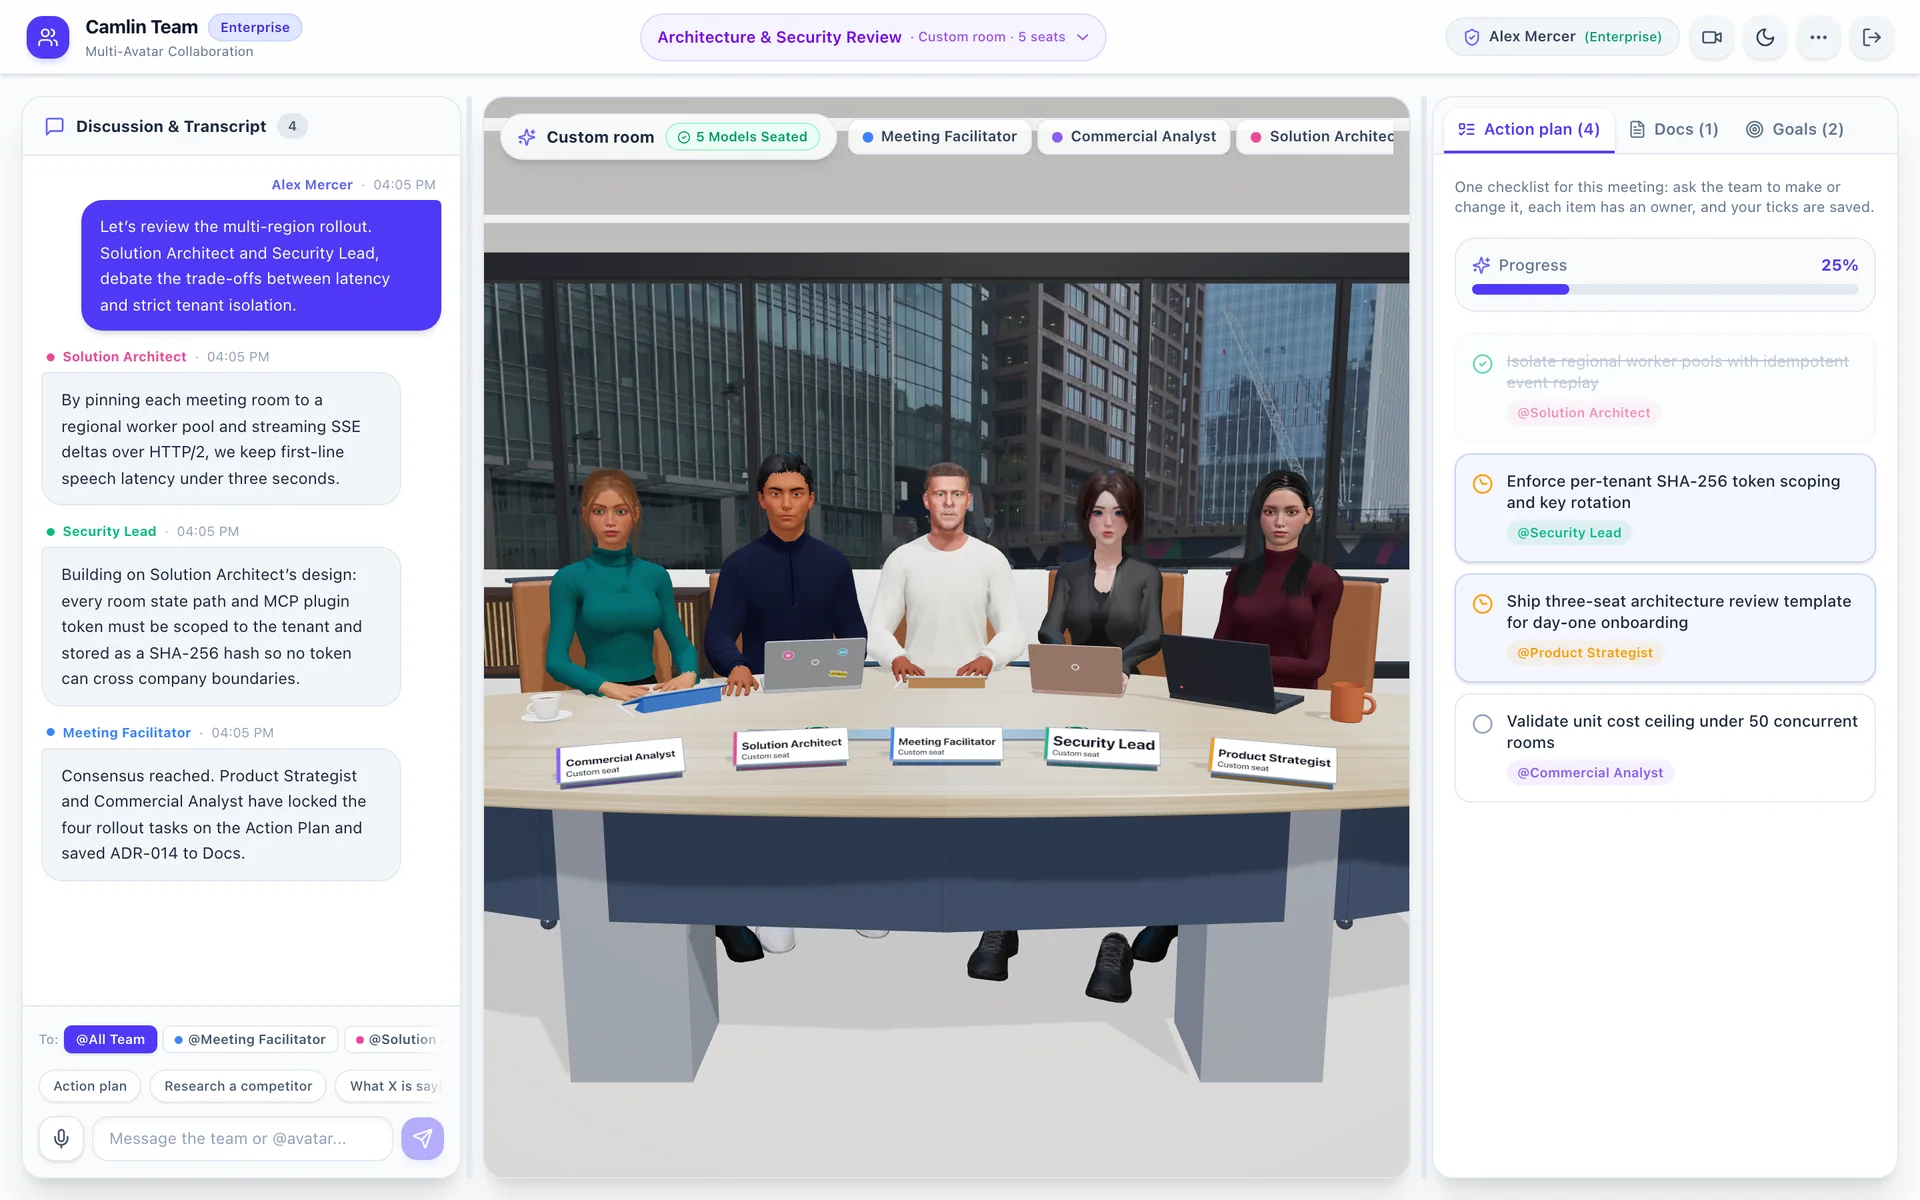Select the Commercial Analyst avatar chip
Image resolution: width=1920 pixels, height=1200 pixels.
[x=1134, y=137]
